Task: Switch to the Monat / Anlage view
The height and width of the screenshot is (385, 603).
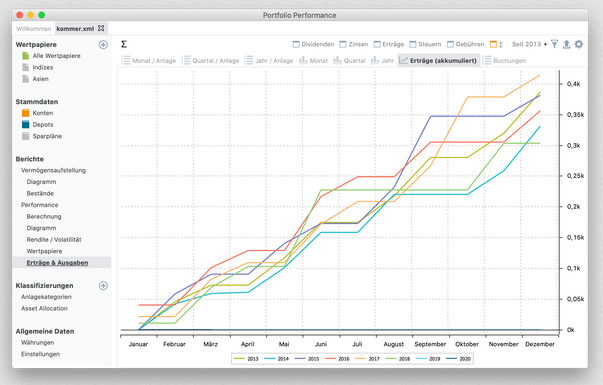Action: pyautogui.click(x=148, y=60)
